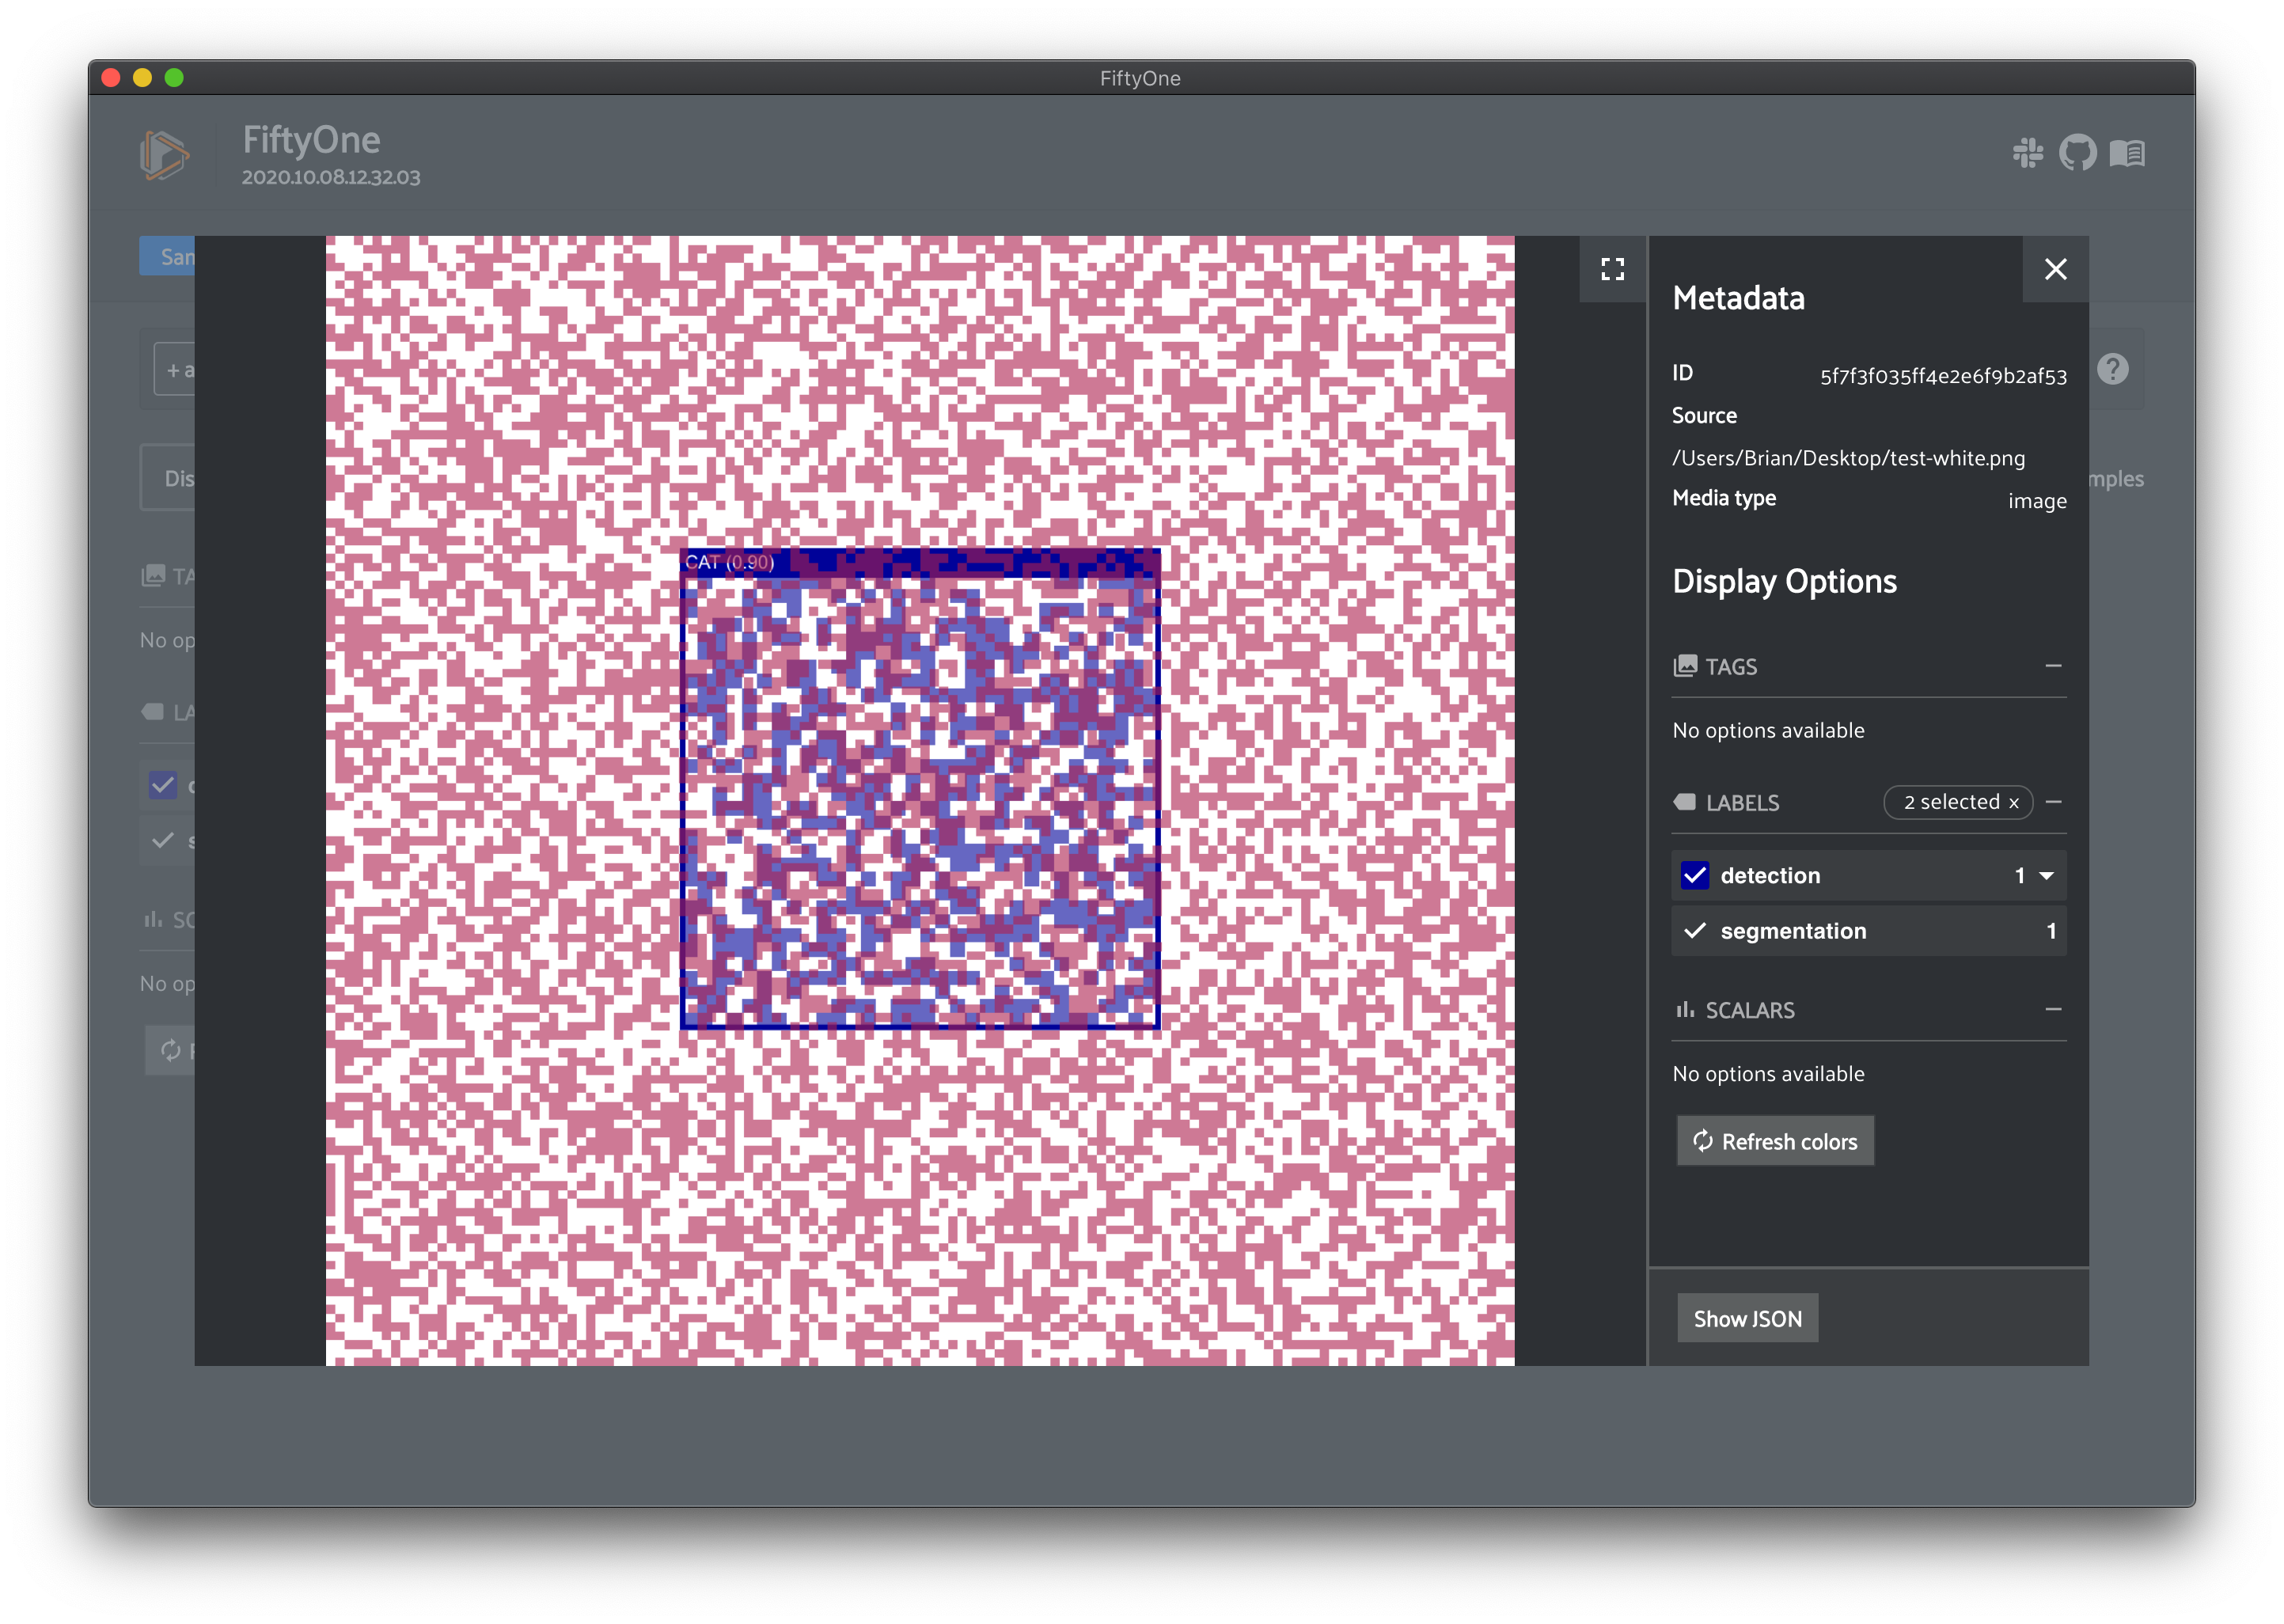Click the Metadata heading

point(1738,298)
